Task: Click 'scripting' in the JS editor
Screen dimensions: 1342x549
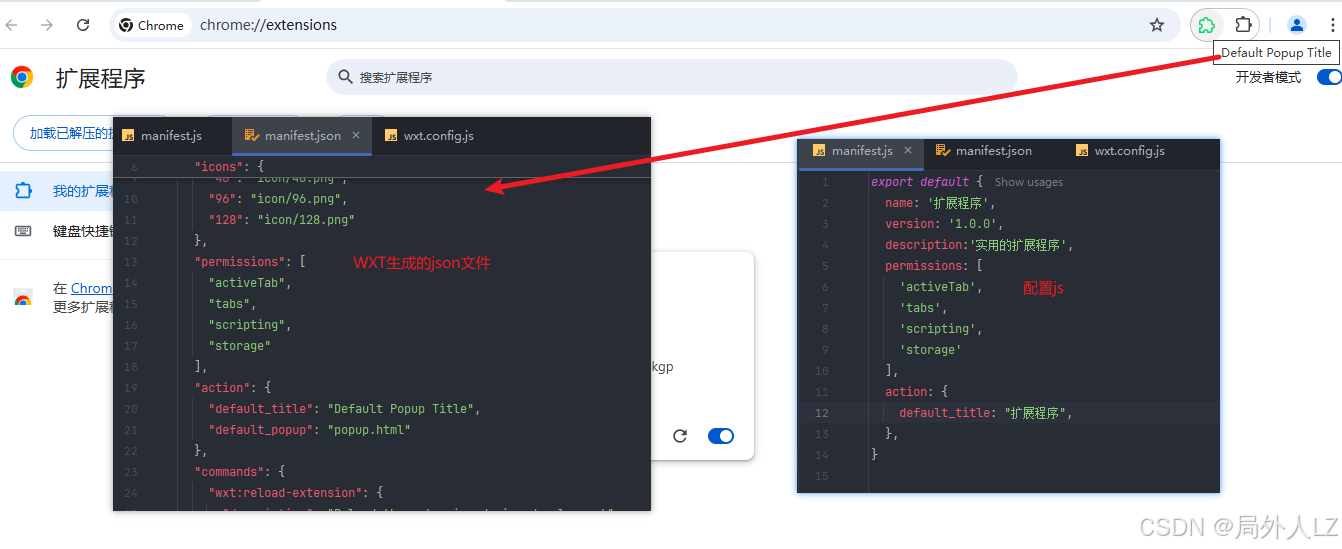Action: (938, 329)
